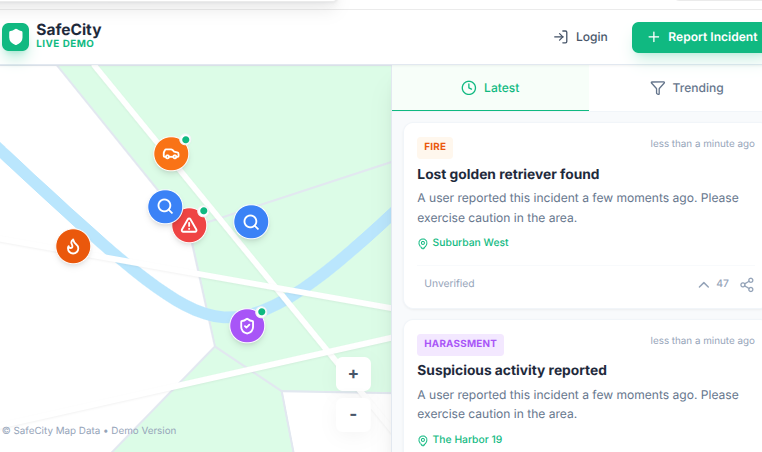Click the FIRE category tag
This screenshot has height=452, width=762.
coord(435,147)
